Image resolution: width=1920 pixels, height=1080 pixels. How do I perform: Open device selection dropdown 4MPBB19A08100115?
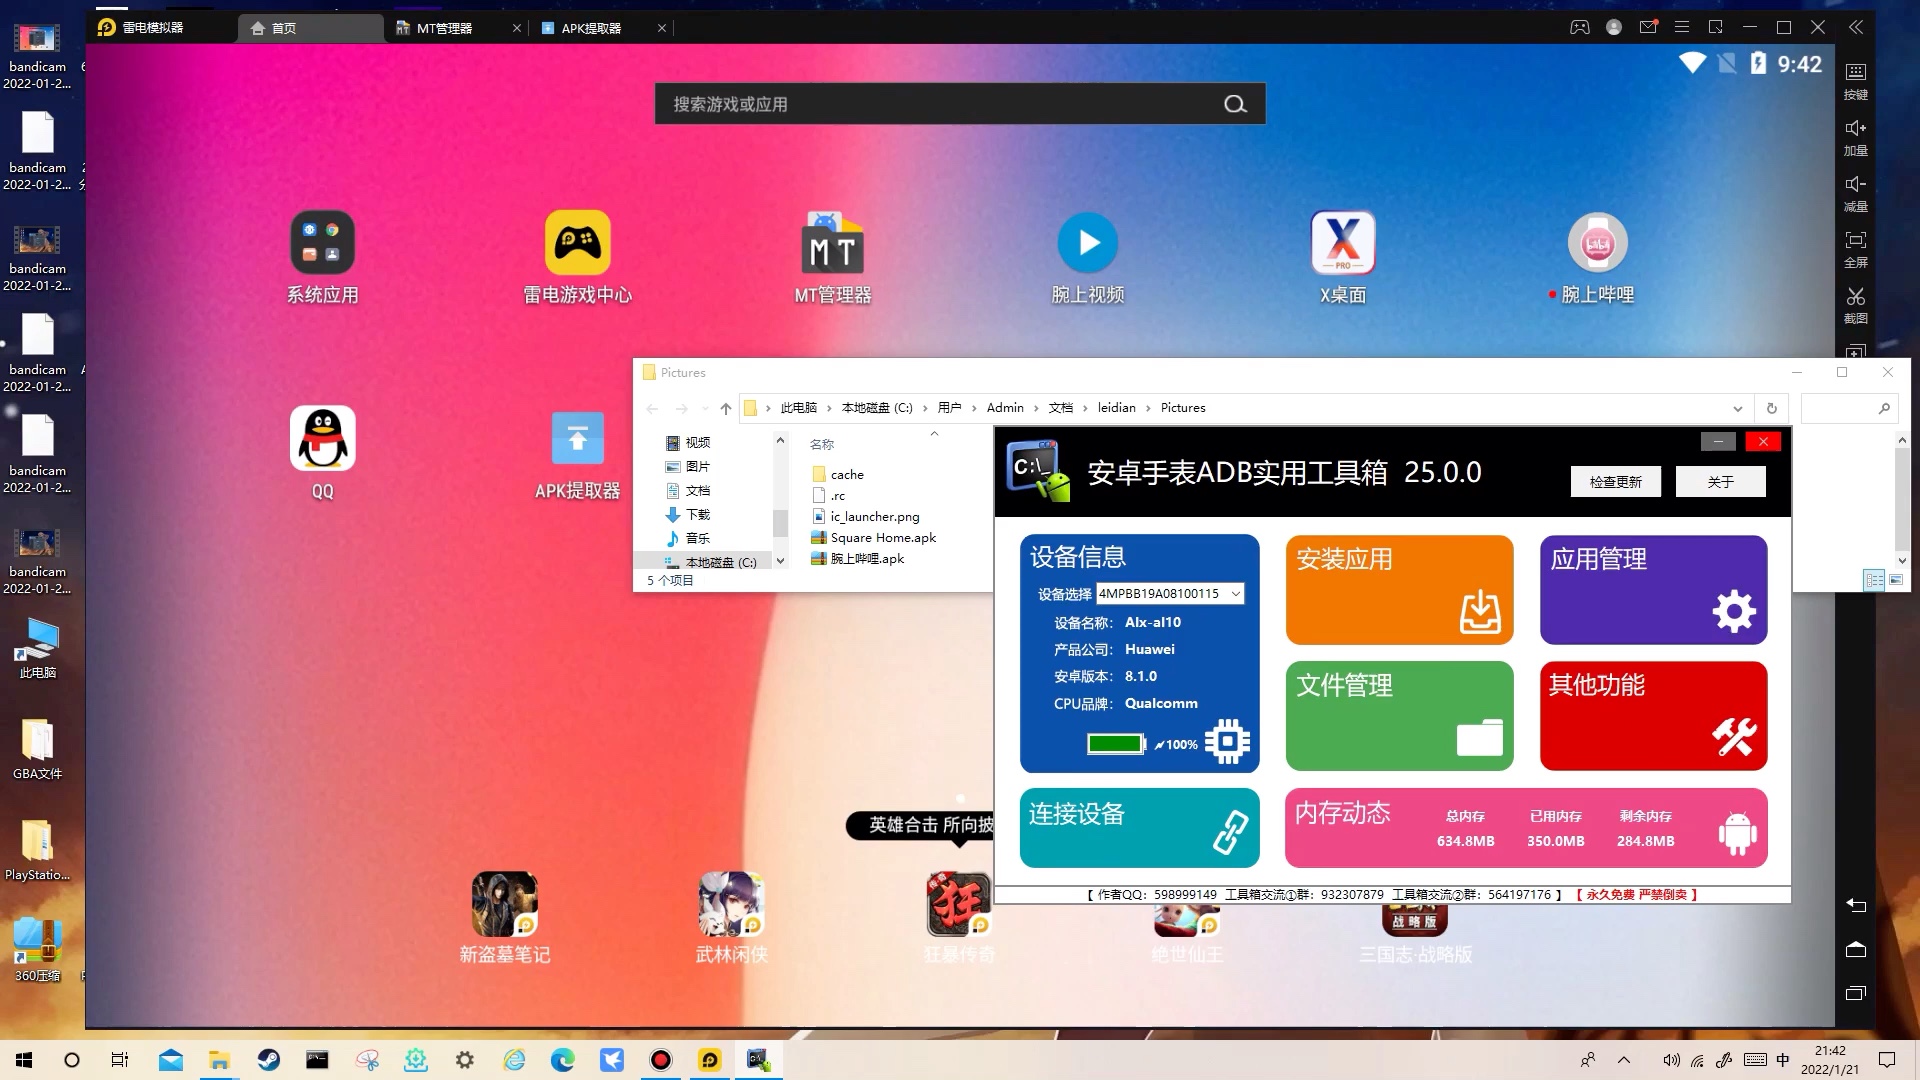[x=1169, y=593]
